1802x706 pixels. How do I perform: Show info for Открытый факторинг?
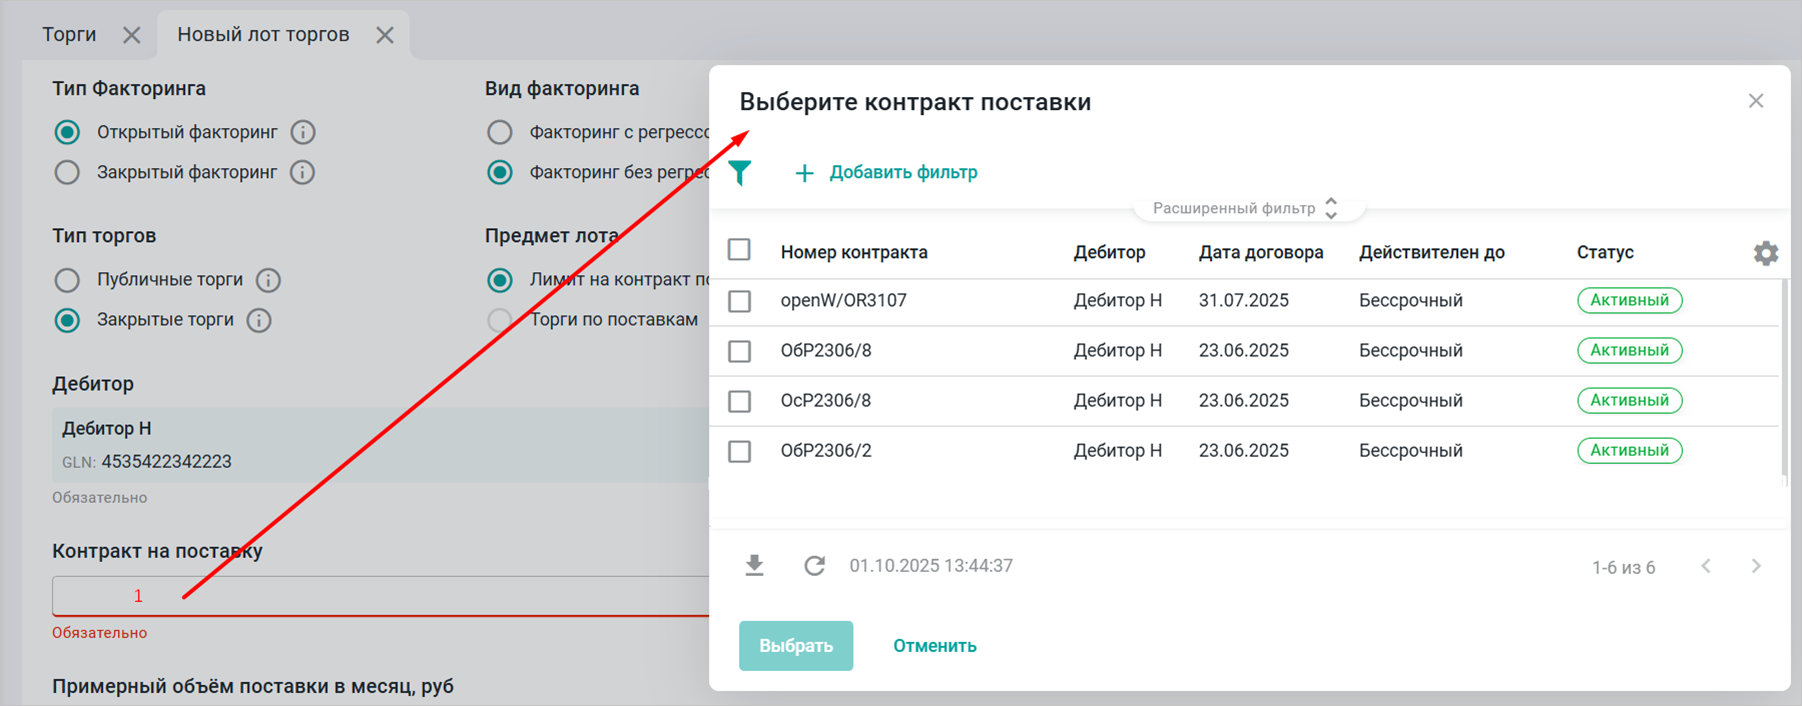tap(303, 132)
